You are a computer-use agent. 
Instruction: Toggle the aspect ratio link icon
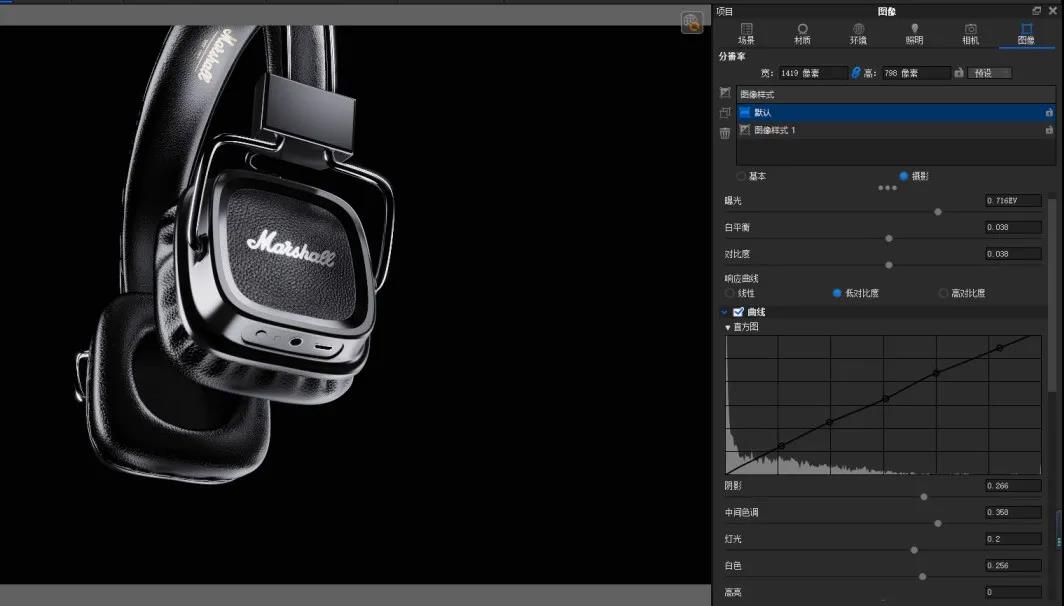coord(856,73)
